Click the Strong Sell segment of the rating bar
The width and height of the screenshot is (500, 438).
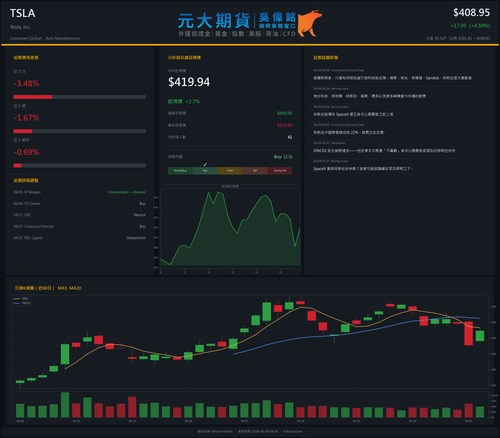pos(280,171)
